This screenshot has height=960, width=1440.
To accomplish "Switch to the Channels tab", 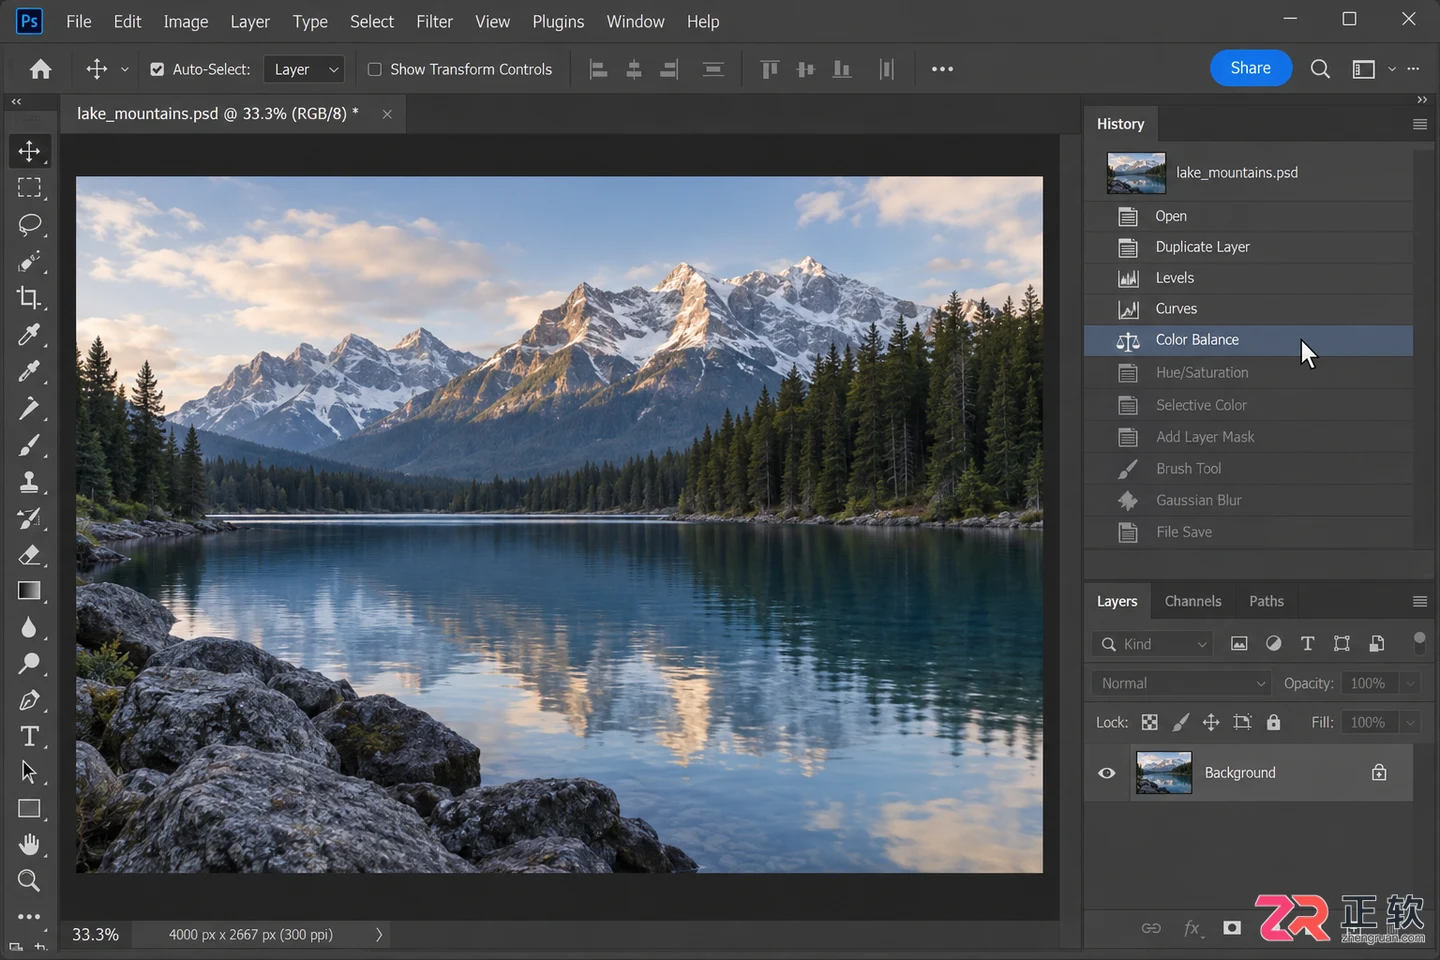I will pos(1193,601).
